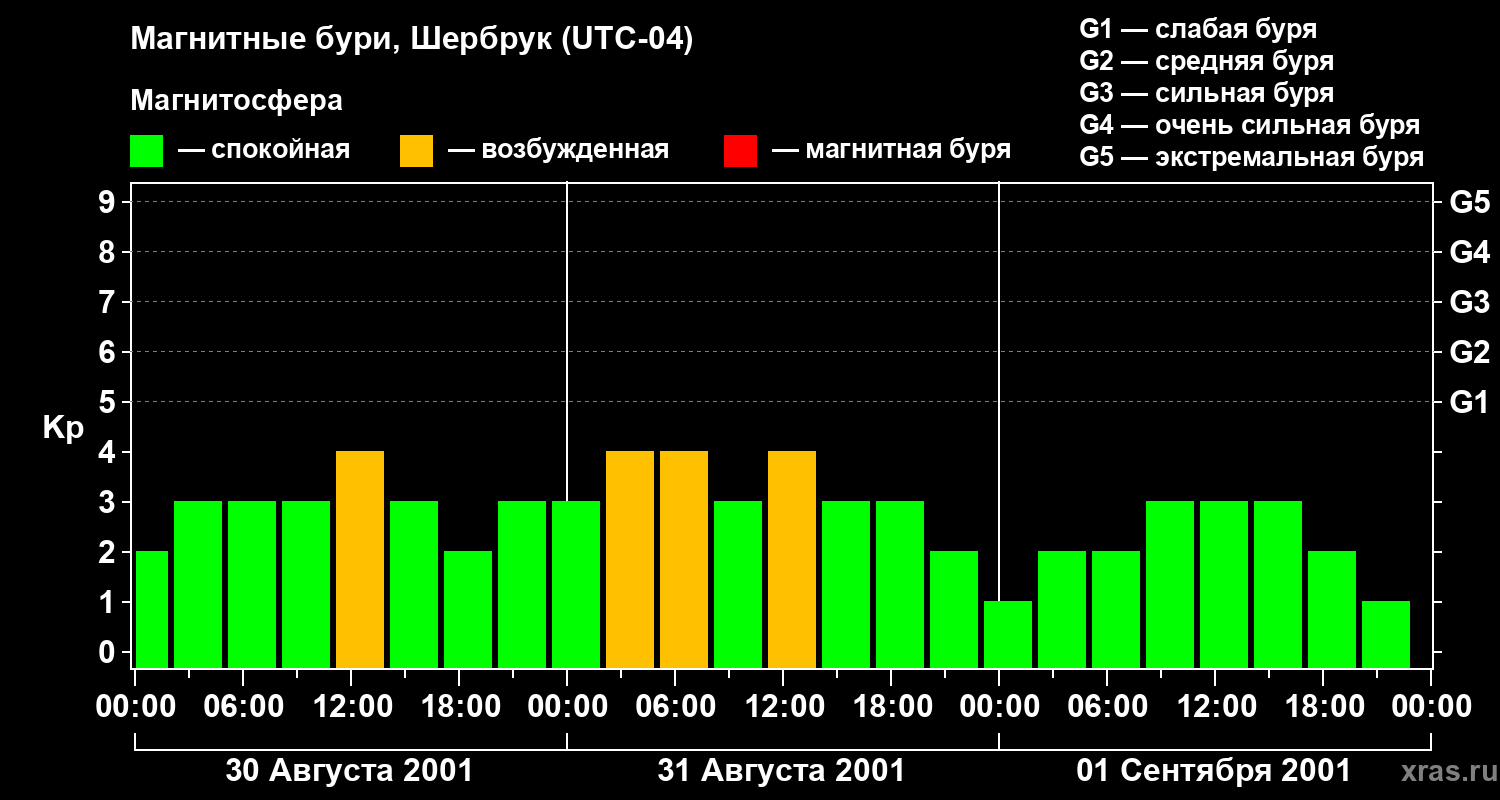Image resolution: width=1500 pixels, height=800 pixels.
Task: Click the 'G3' label on the right-hand axis
Action: [x=1469, y=302]
